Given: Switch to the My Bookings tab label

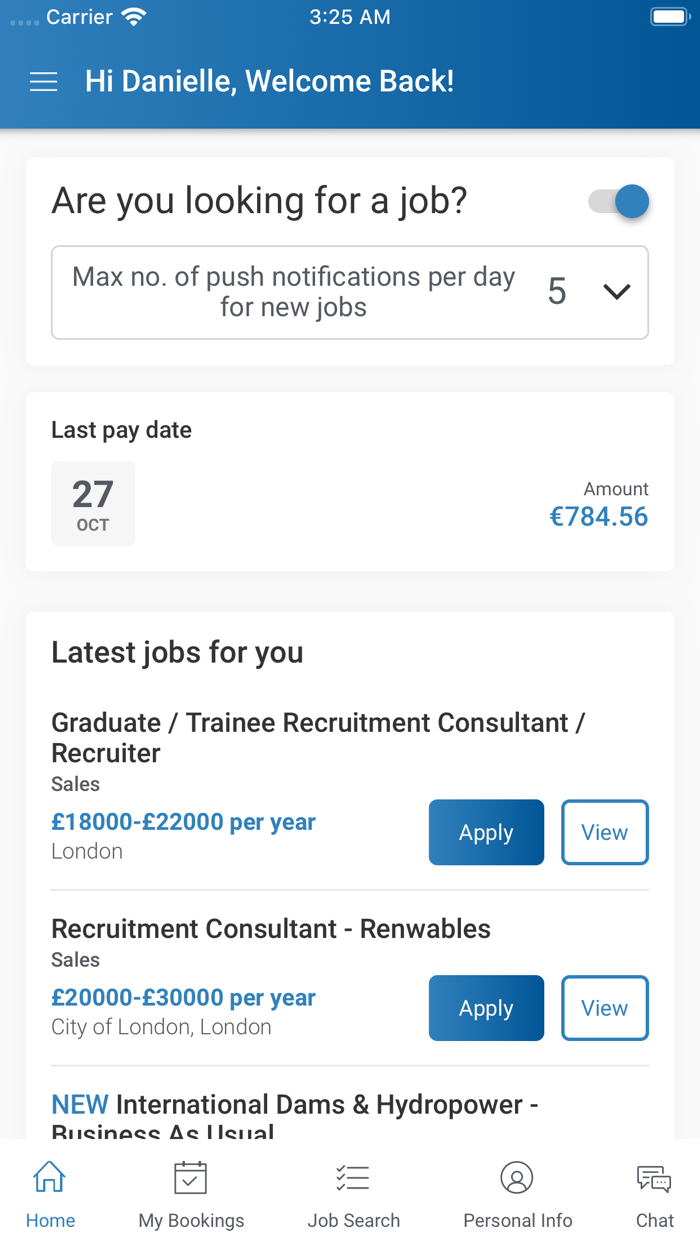Looking at the screenshot, I should (x=191, y=1221).
